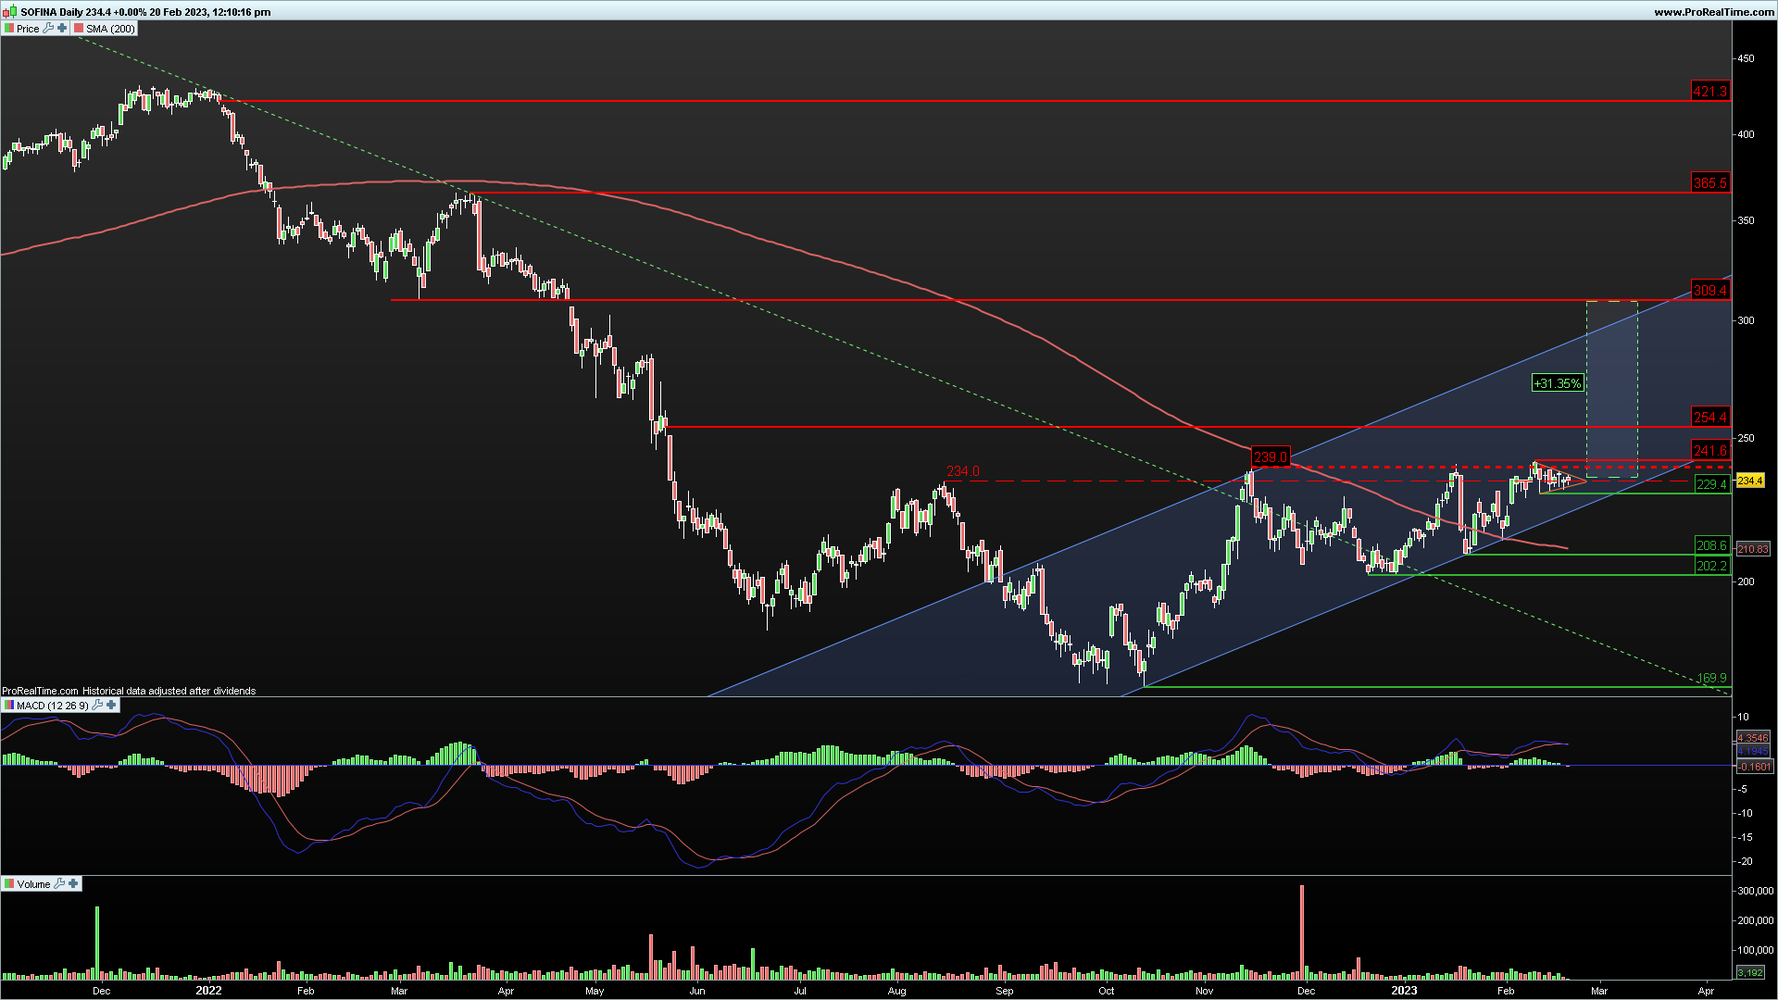Click the 2023 year label on time axis
The image size is (1778, 1000).
click(1404, 991)
